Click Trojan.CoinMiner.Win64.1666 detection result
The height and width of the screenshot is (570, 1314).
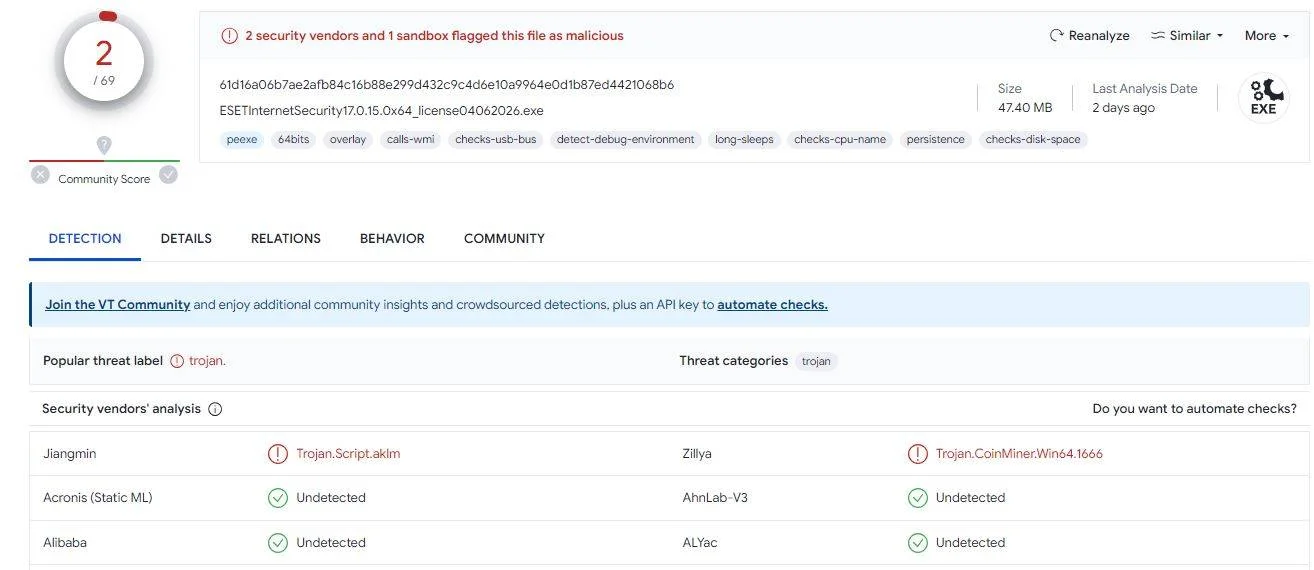(1019, 453)
